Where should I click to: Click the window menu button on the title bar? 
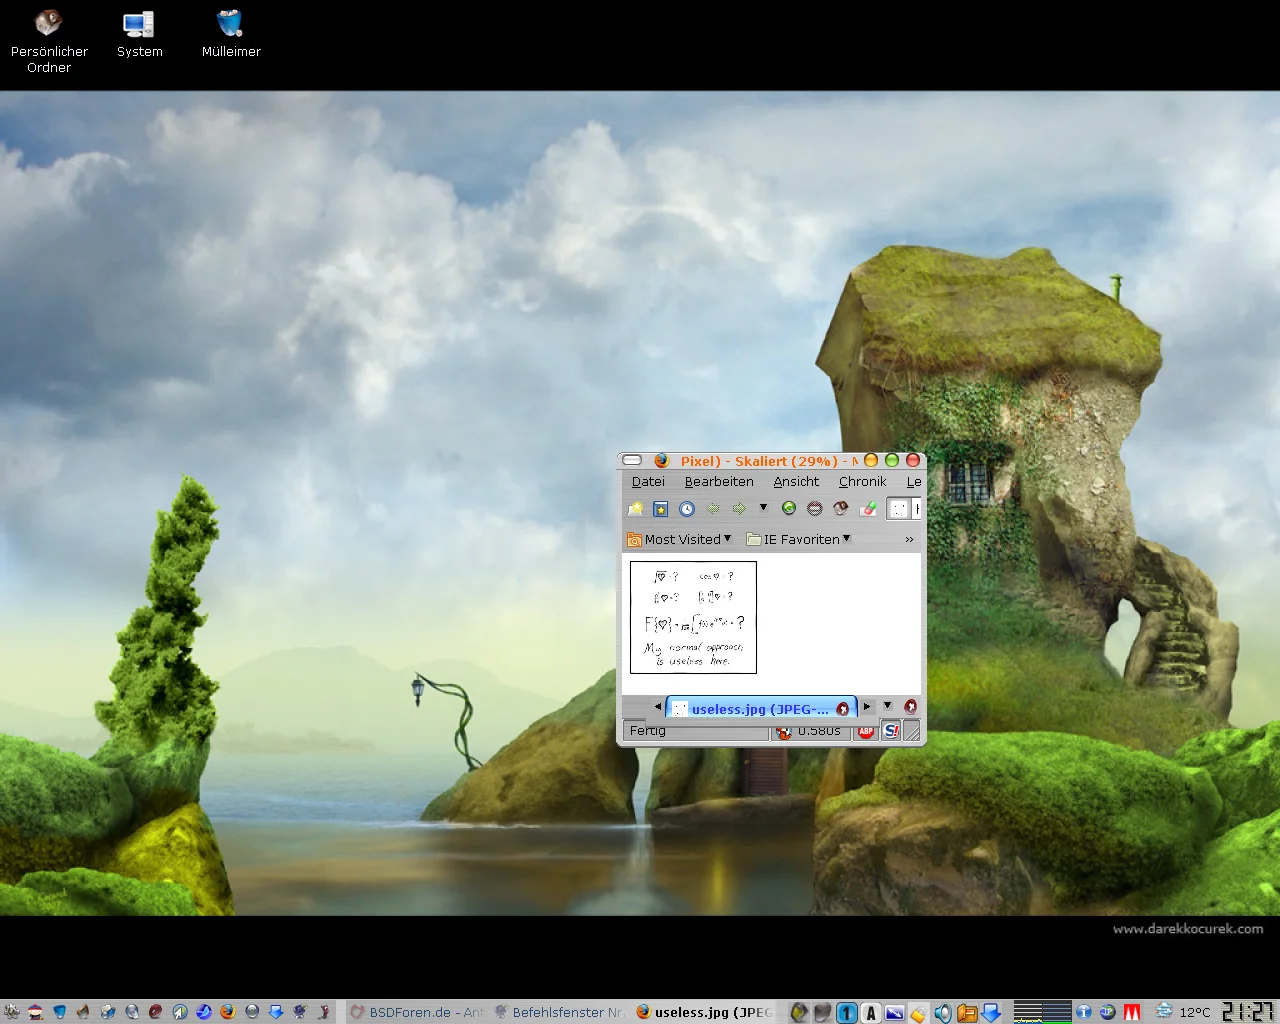tap(632, 460)
